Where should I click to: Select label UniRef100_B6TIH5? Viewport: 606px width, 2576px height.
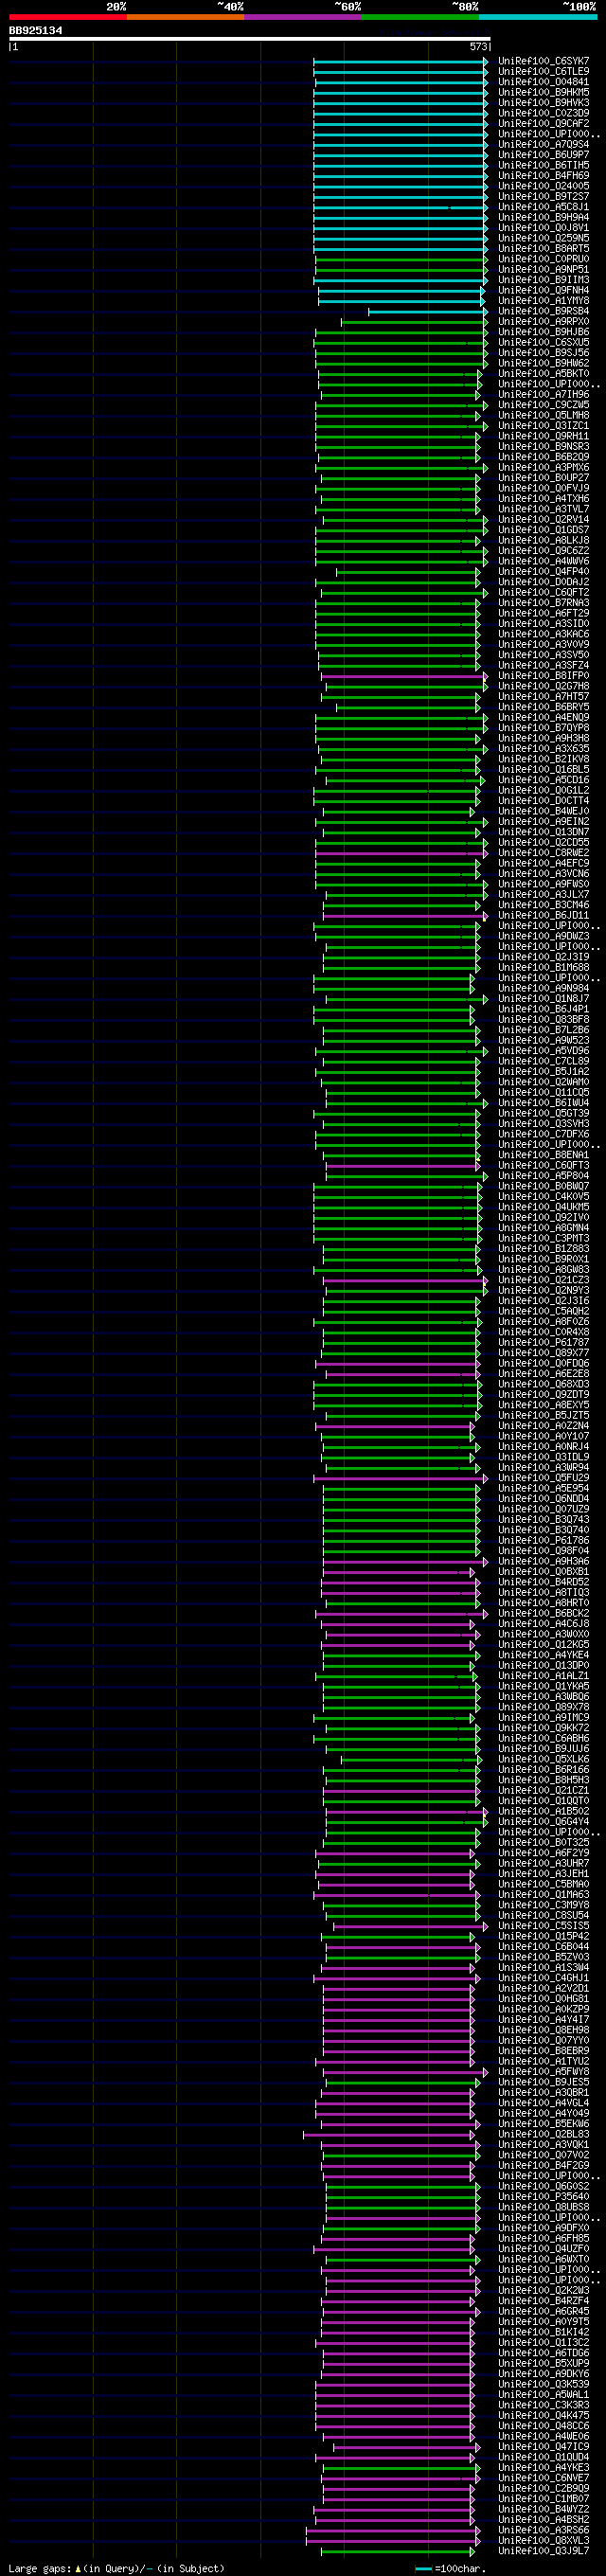click(544, 165)
